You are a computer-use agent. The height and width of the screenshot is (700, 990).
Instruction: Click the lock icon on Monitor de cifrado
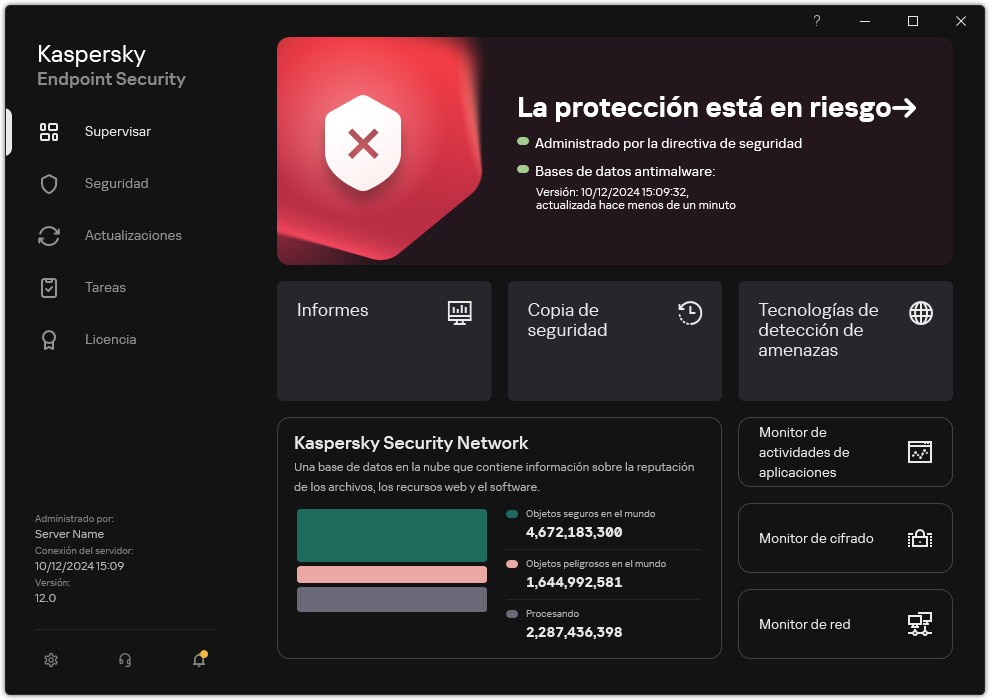[x=919, y=538]
